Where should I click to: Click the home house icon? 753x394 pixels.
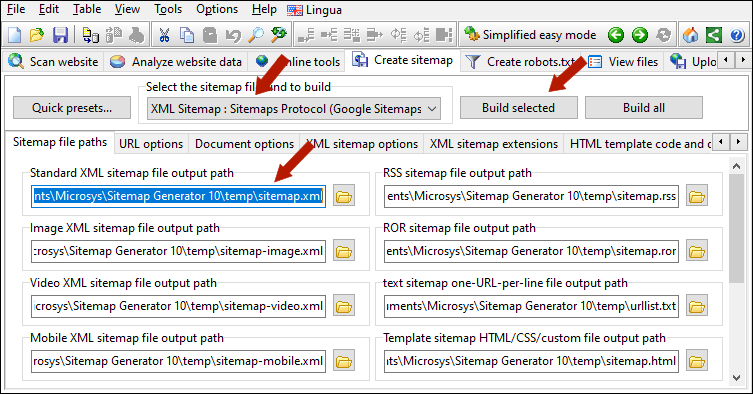[x=691, y=35]
